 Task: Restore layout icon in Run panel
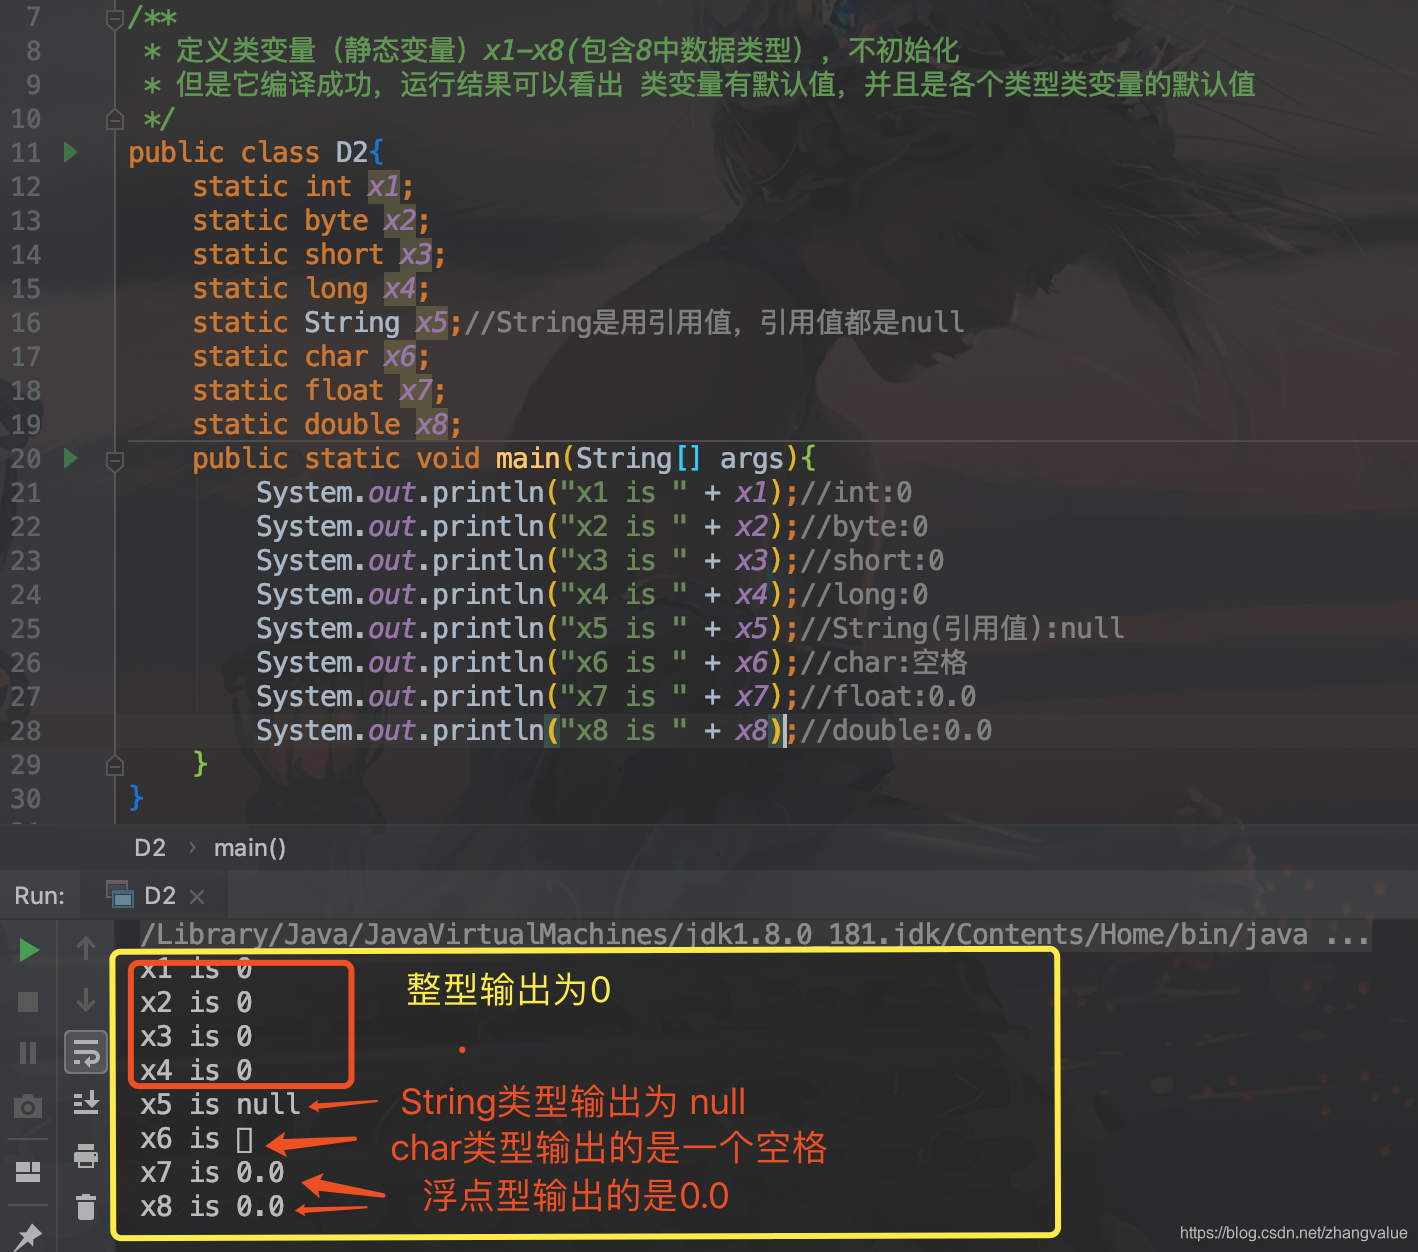pyautogui.click(x=28, y=1171)
